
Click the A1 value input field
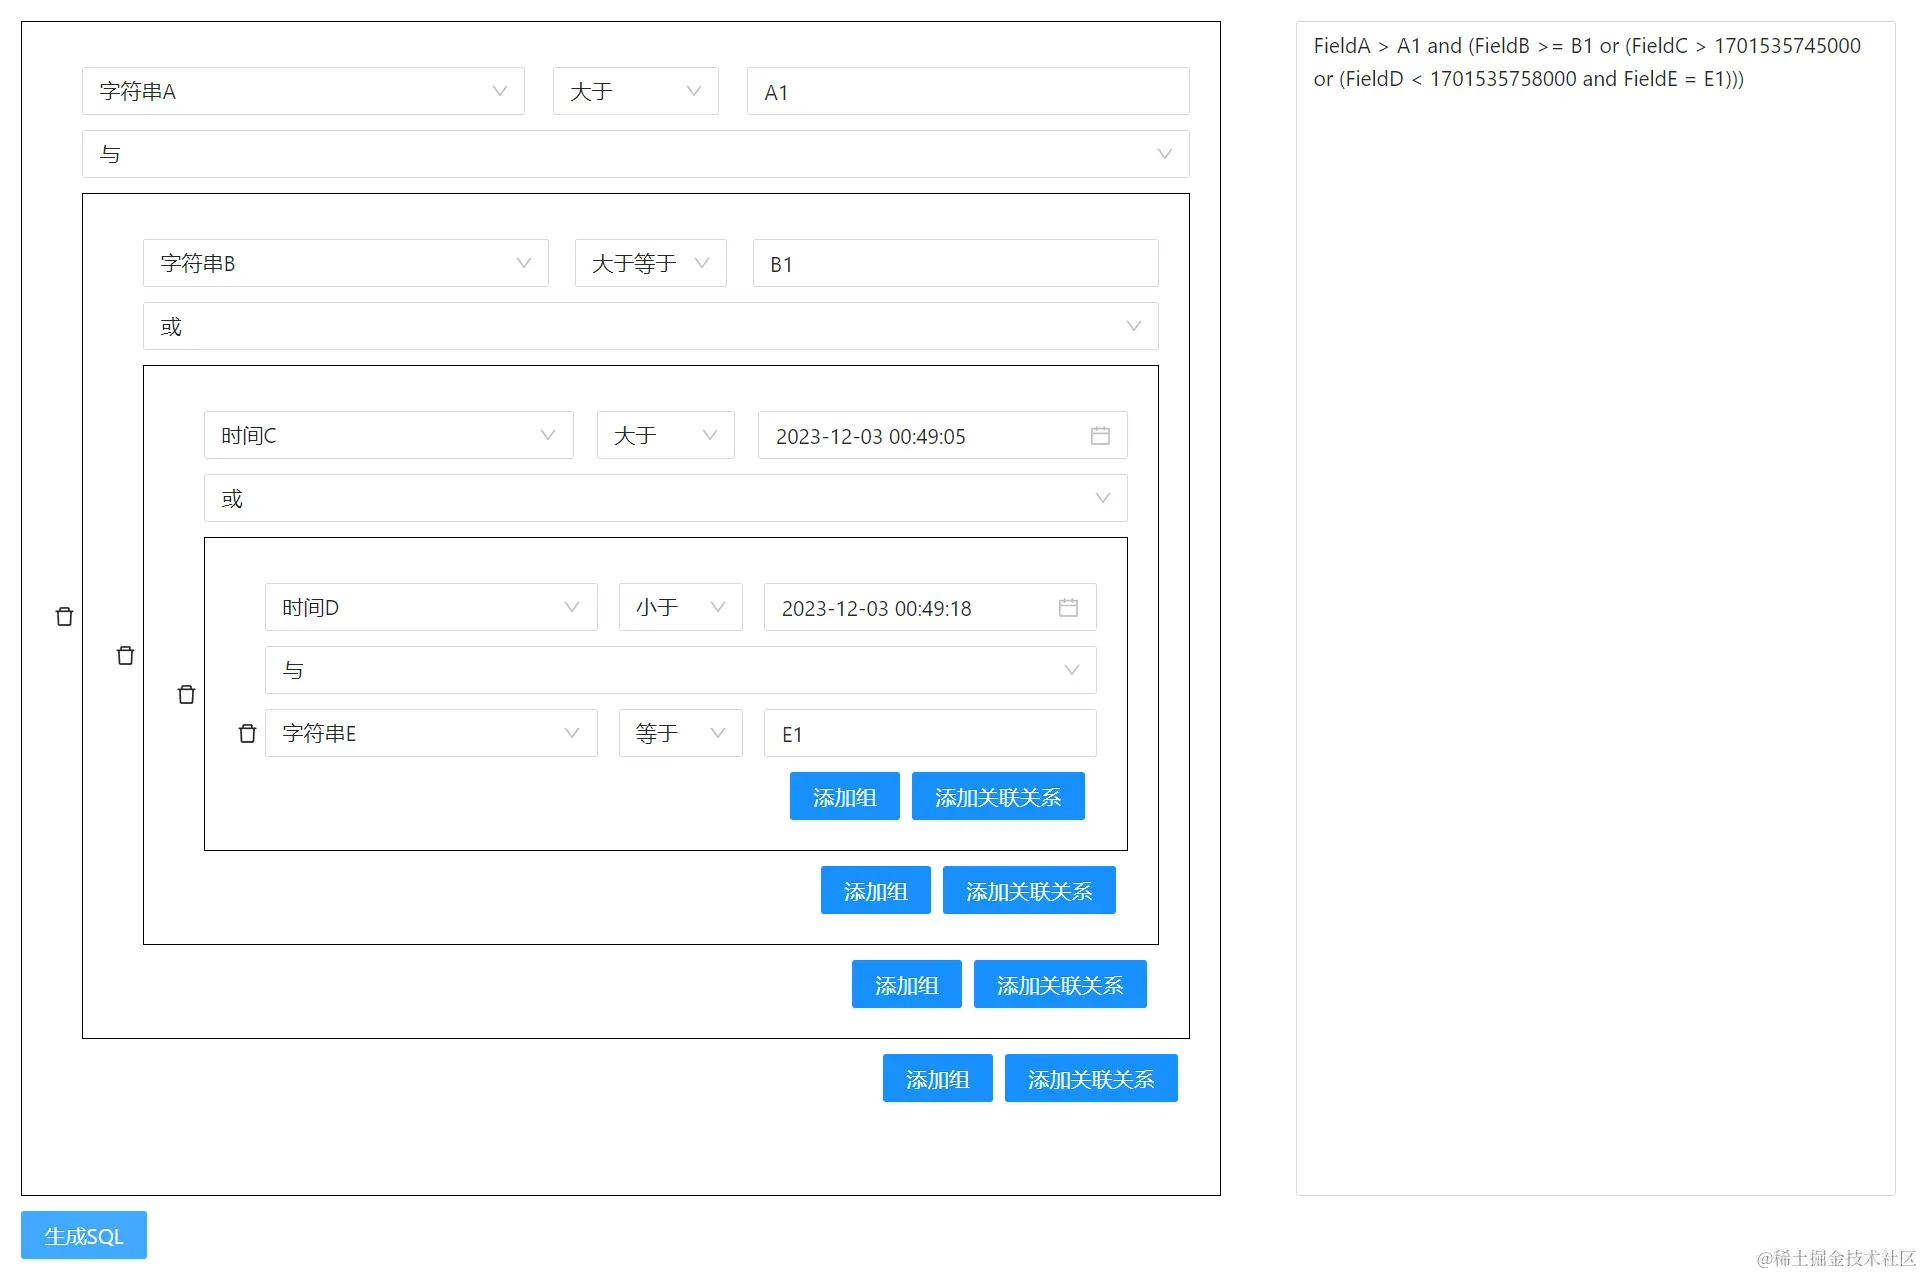tap(967, 92)
